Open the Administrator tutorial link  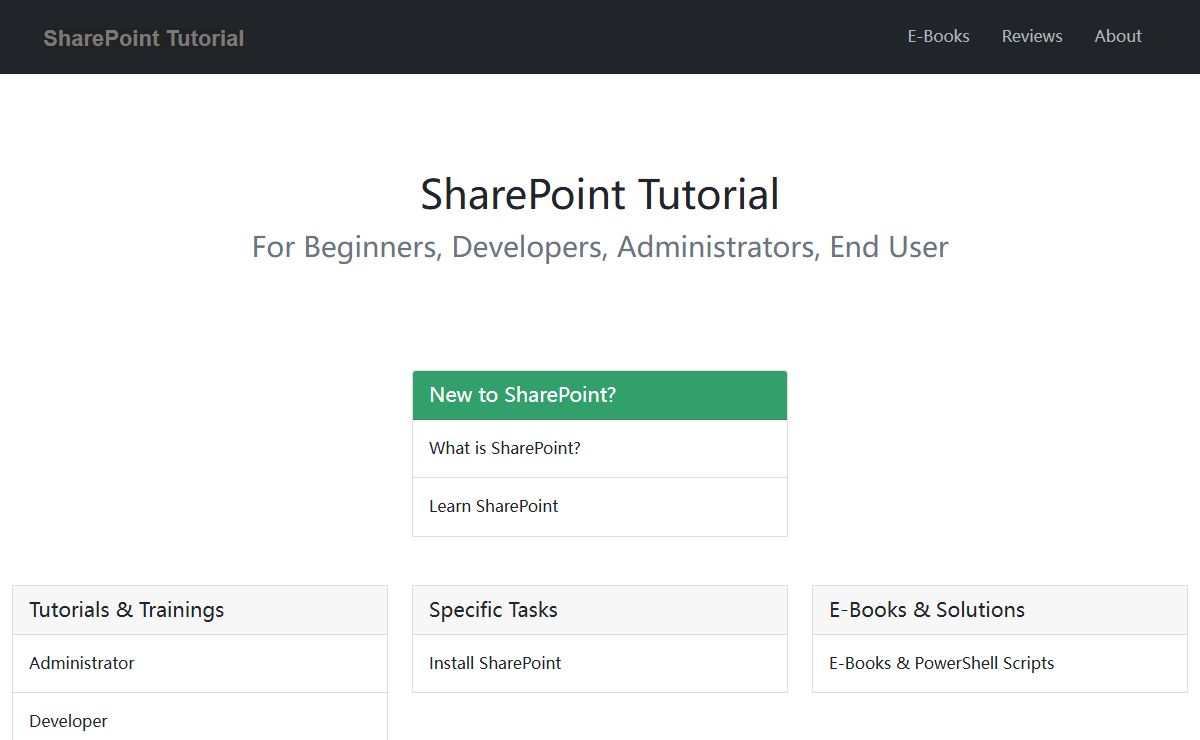click(200, 663)
